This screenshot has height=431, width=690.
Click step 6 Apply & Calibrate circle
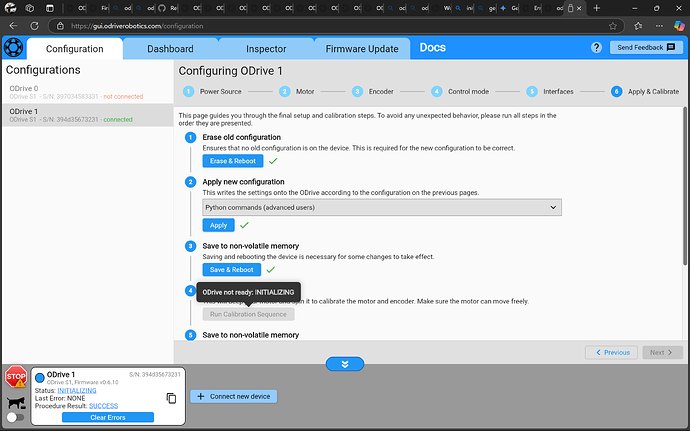pos(617,92)
